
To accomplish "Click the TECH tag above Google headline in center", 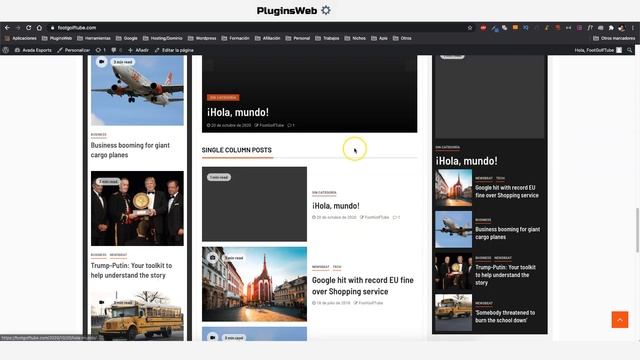I will point(337,267).
